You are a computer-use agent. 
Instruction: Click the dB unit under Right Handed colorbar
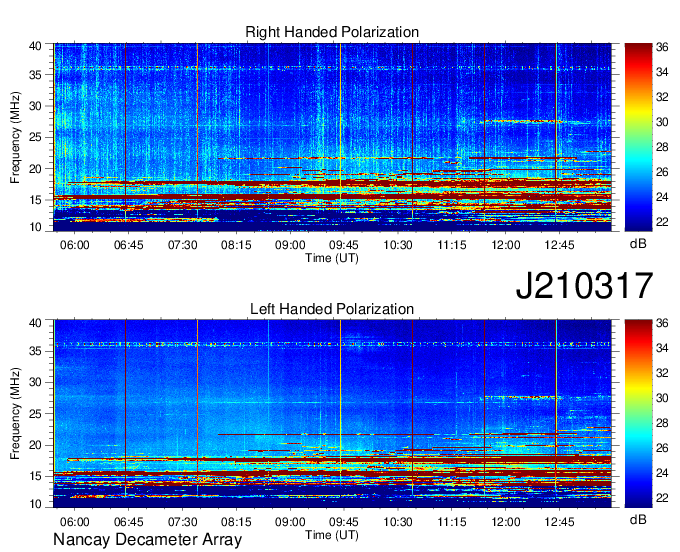point(638,244)
